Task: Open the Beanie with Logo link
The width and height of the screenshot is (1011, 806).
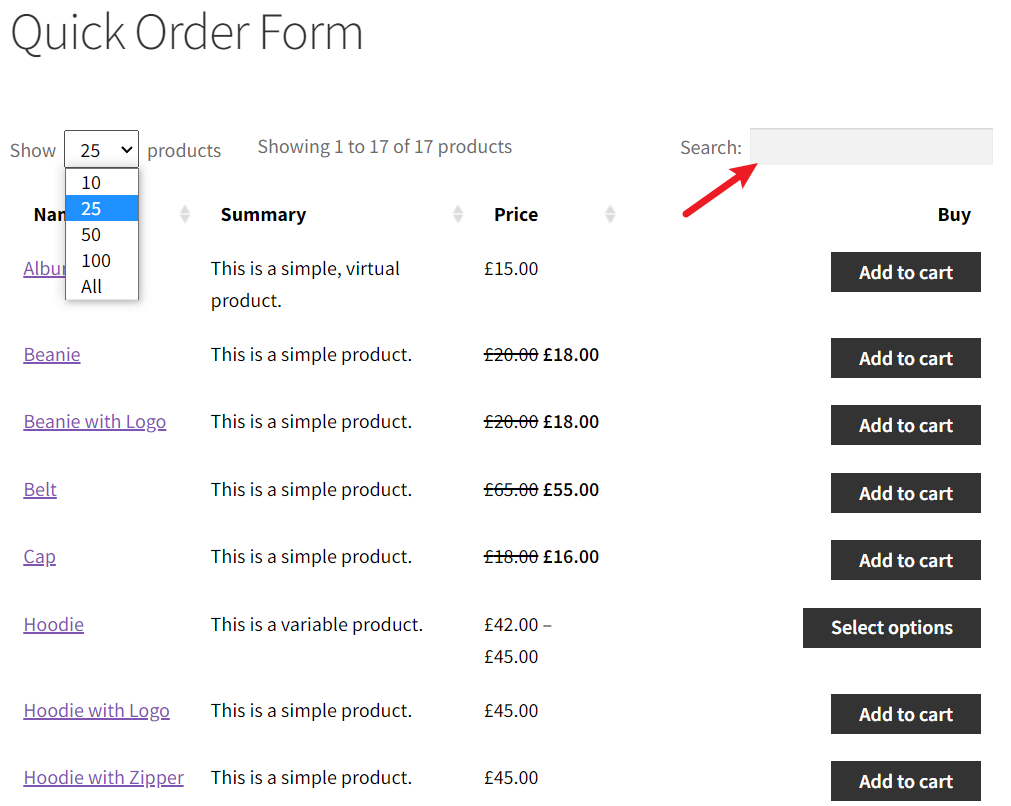Action: (95, 422)
